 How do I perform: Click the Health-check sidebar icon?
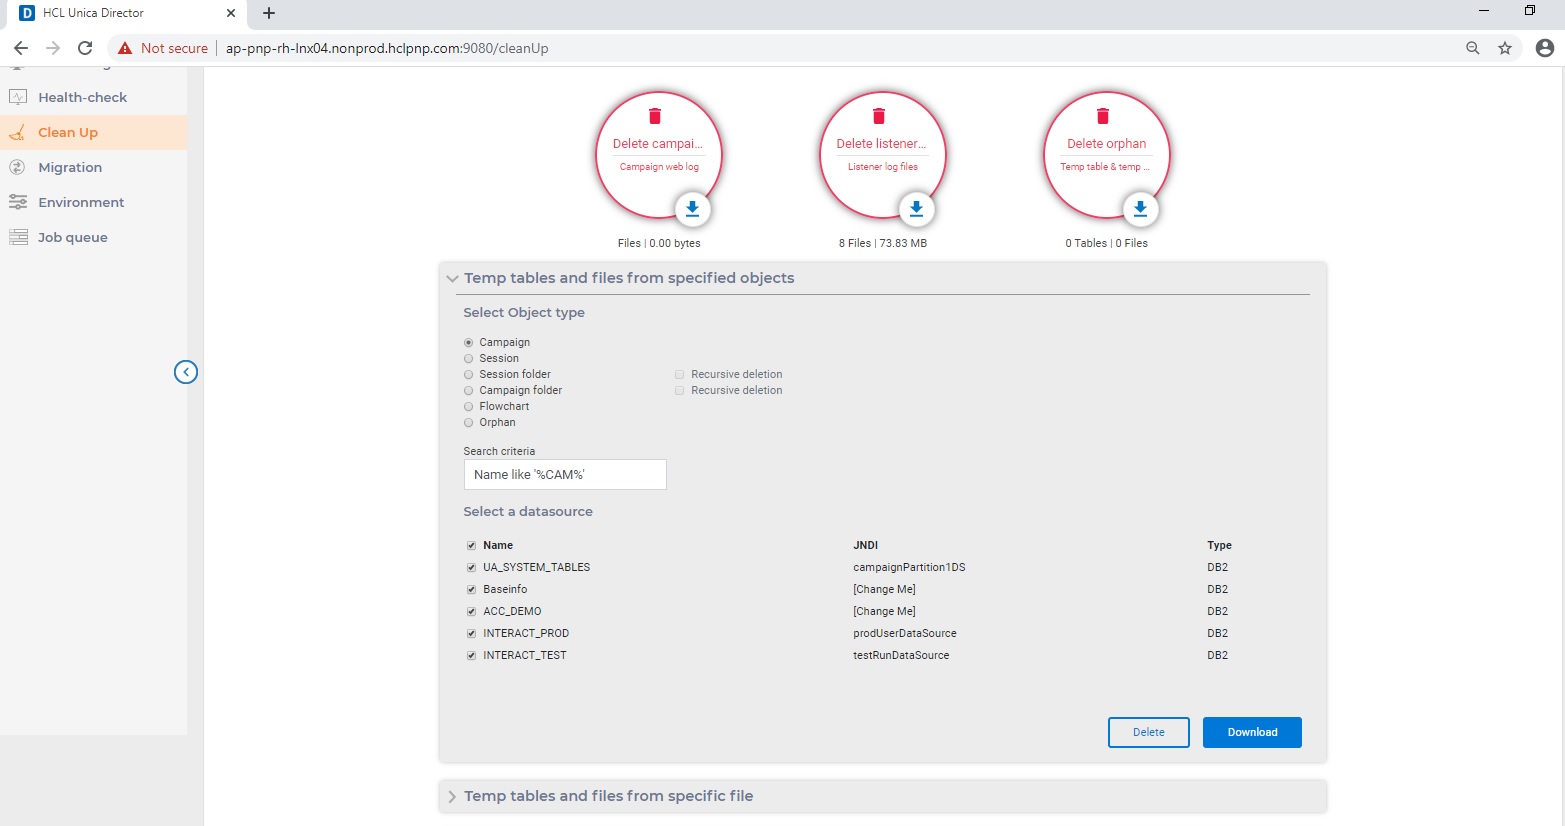pos(18,97)
